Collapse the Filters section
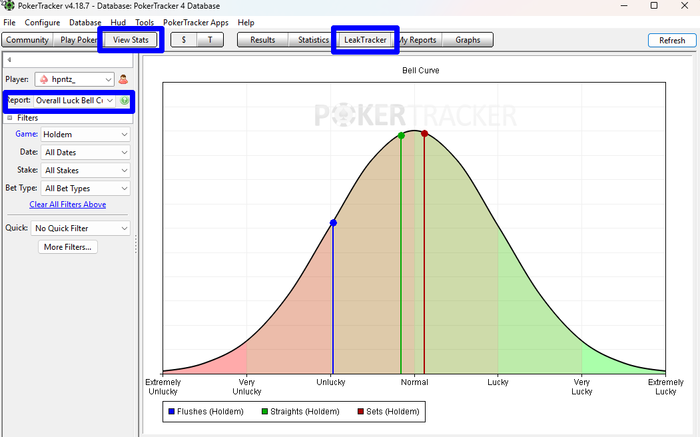The height and width of the screenshot is (437, 700). [x=10, y=118]
